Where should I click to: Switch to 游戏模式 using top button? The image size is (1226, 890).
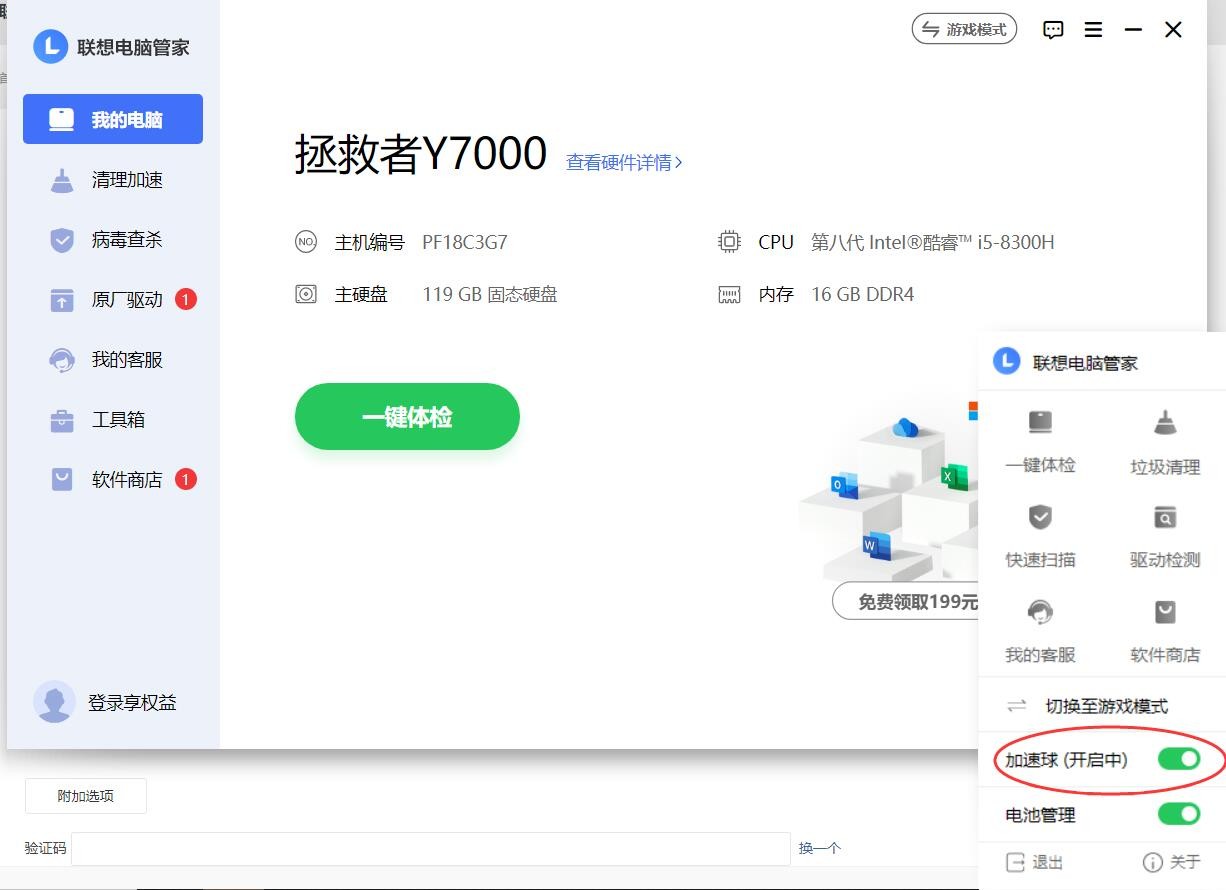click(x=964, y=30)
